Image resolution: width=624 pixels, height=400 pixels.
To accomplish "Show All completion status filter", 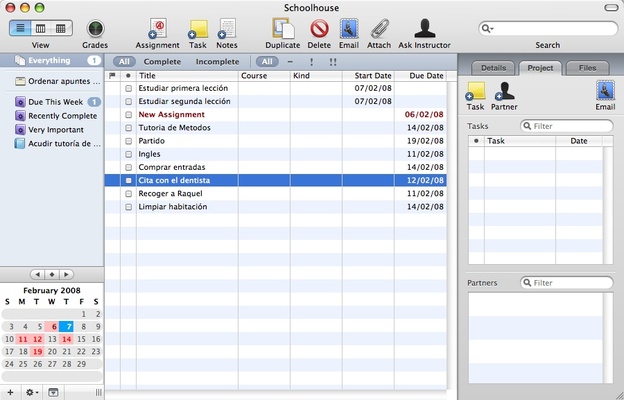I will click(x=124, y=62).
